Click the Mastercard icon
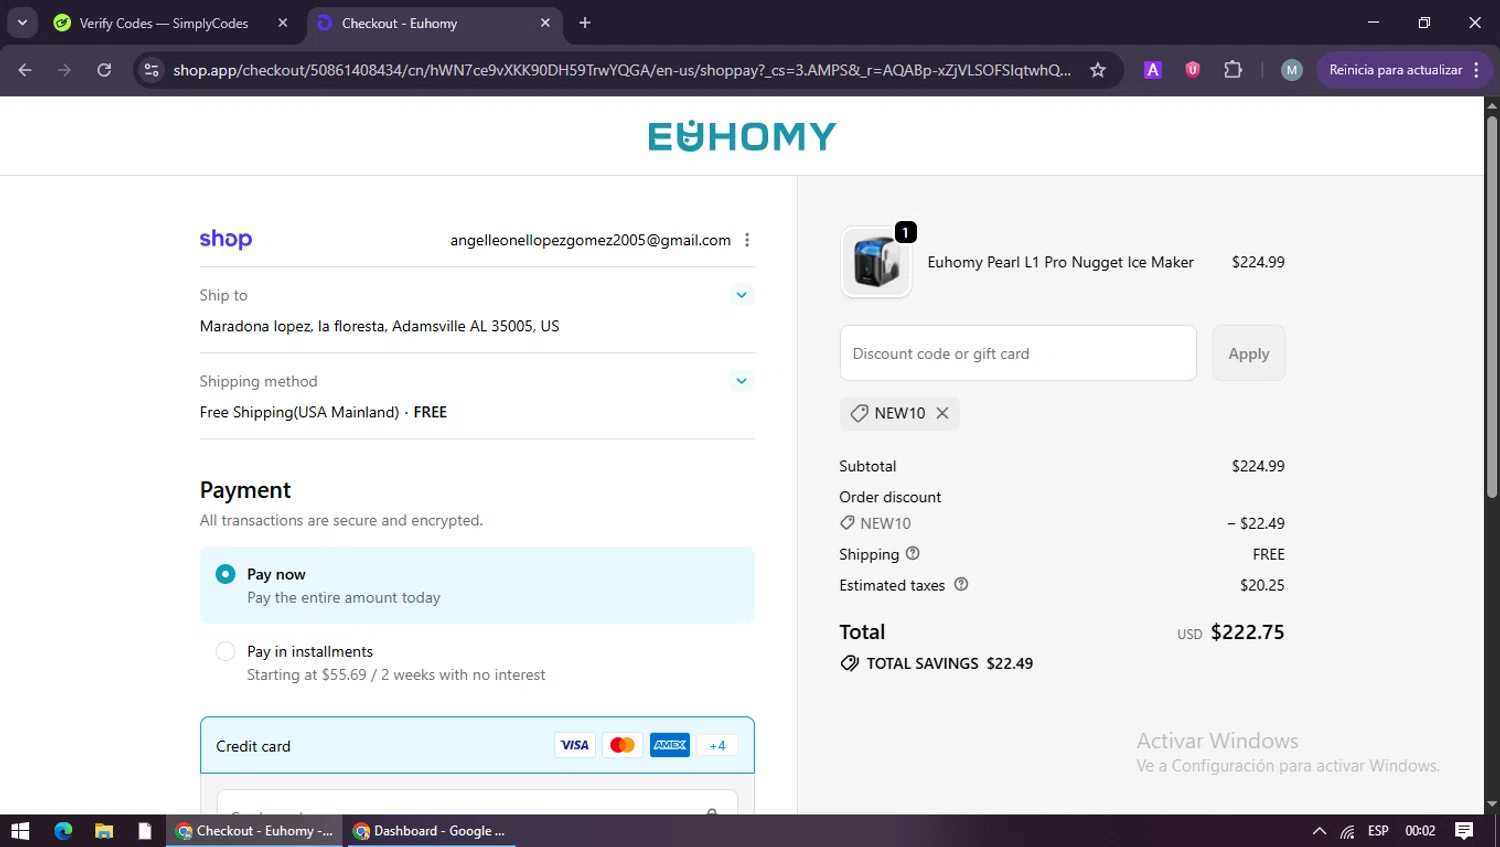The height and width of the screenshot is (847, 1500). (x=622, y=745)
